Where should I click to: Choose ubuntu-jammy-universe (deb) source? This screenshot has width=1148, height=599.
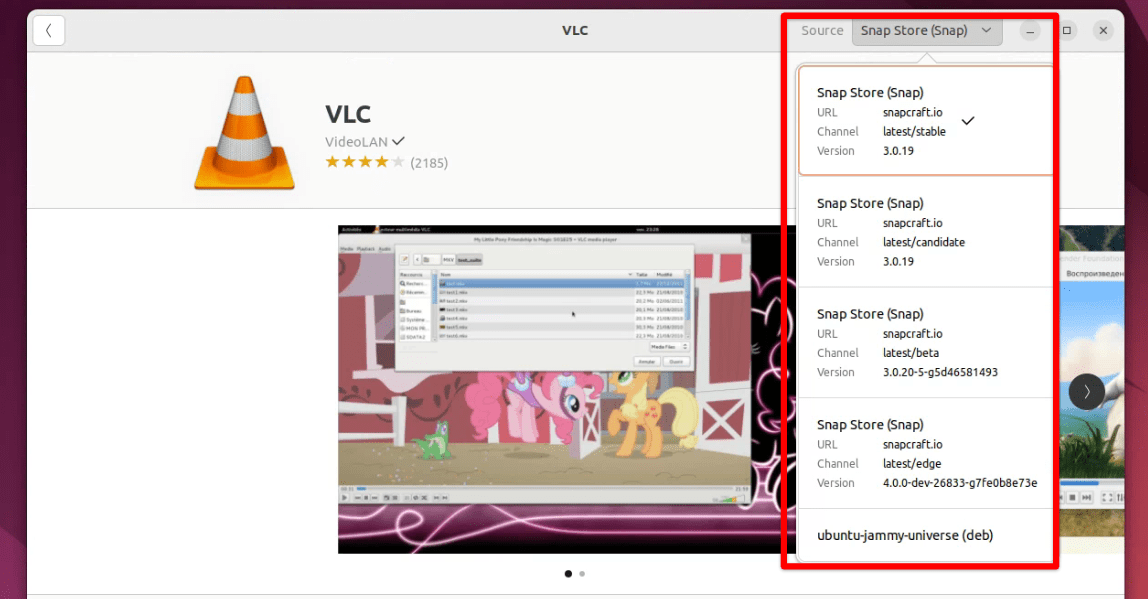[925, 535]
